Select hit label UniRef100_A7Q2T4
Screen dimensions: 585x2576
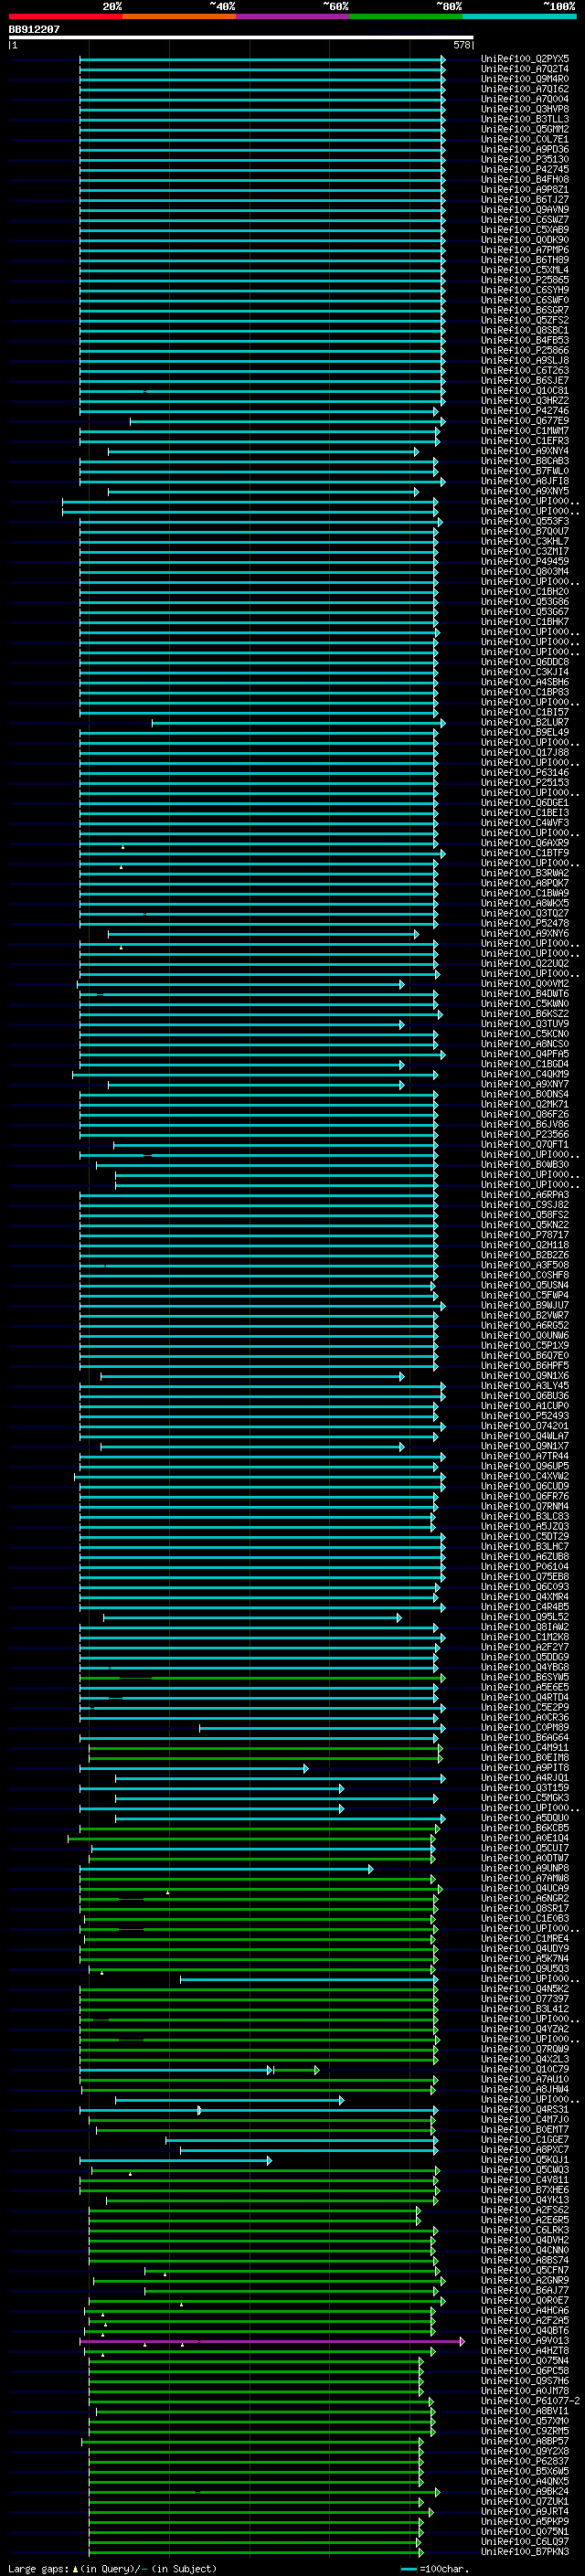[x=525, y=69]
